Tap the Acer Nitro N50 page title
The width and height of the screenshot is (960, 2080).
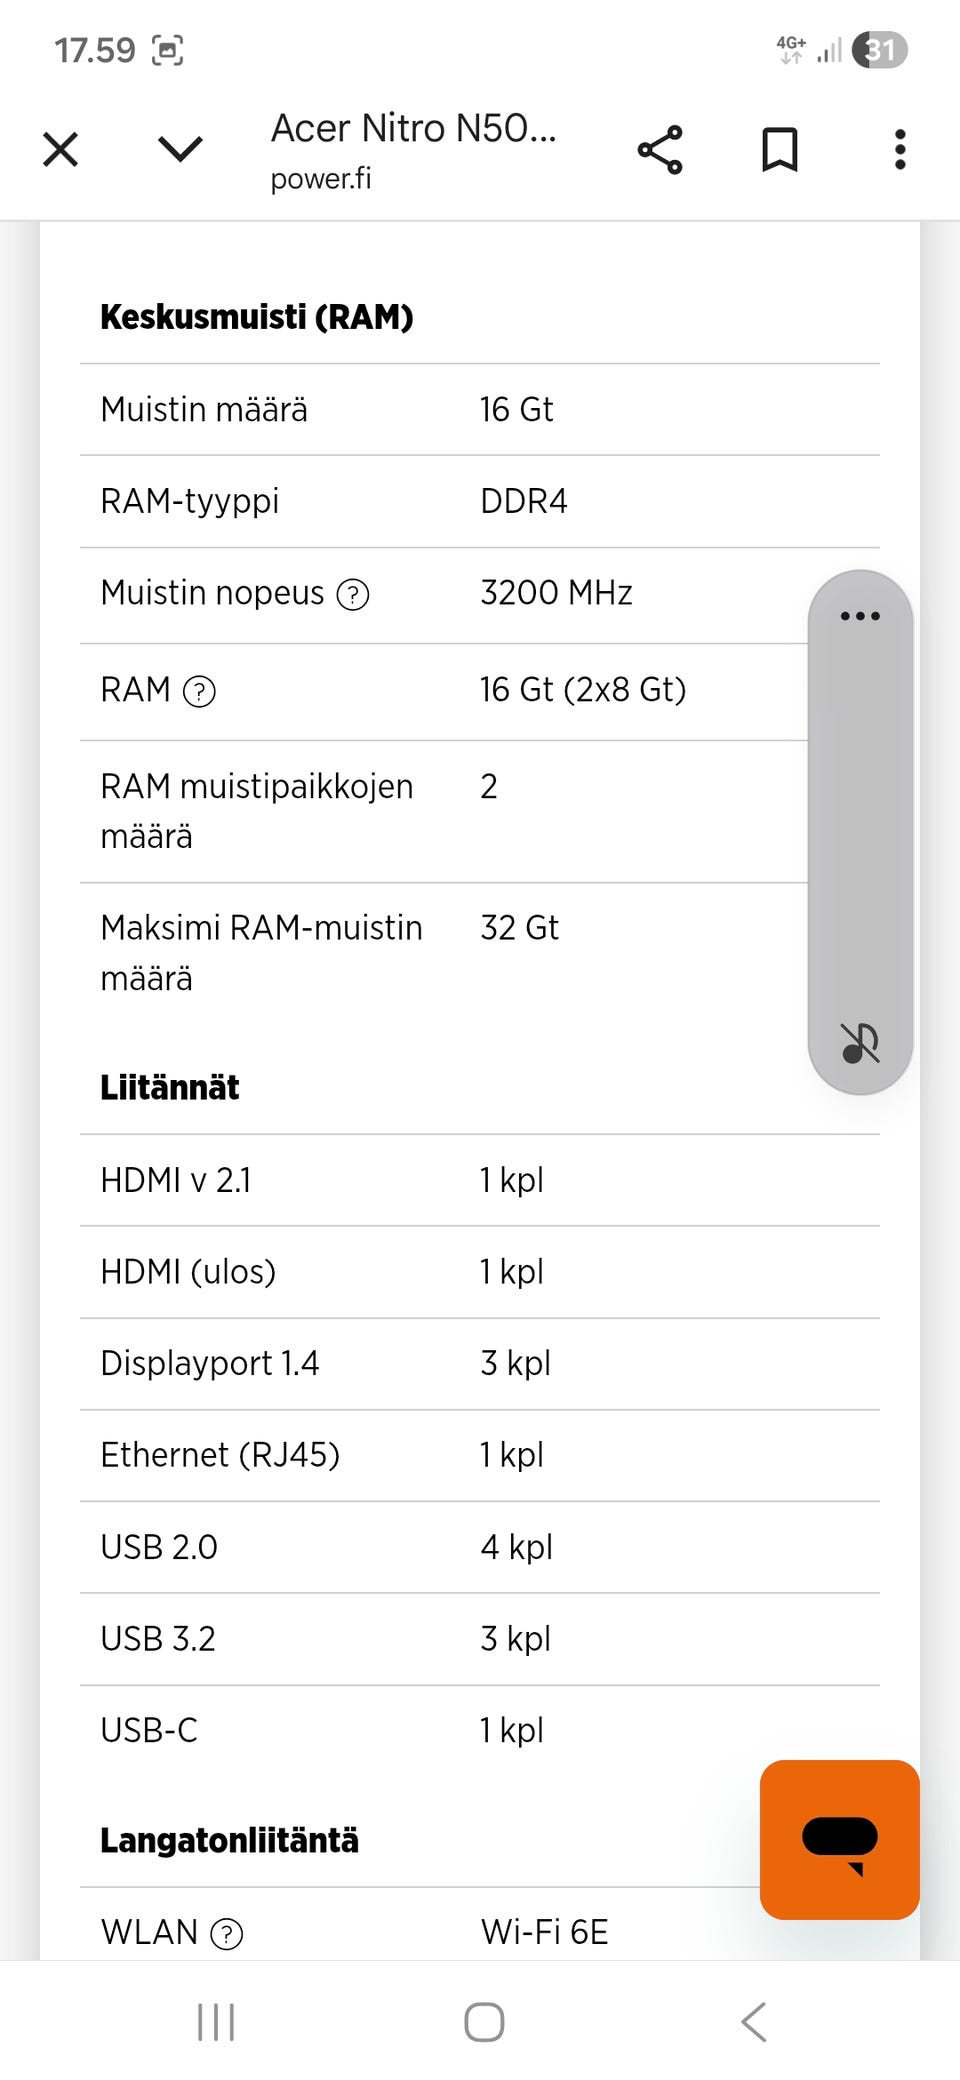pyautogui.click(x=413, y=129)
